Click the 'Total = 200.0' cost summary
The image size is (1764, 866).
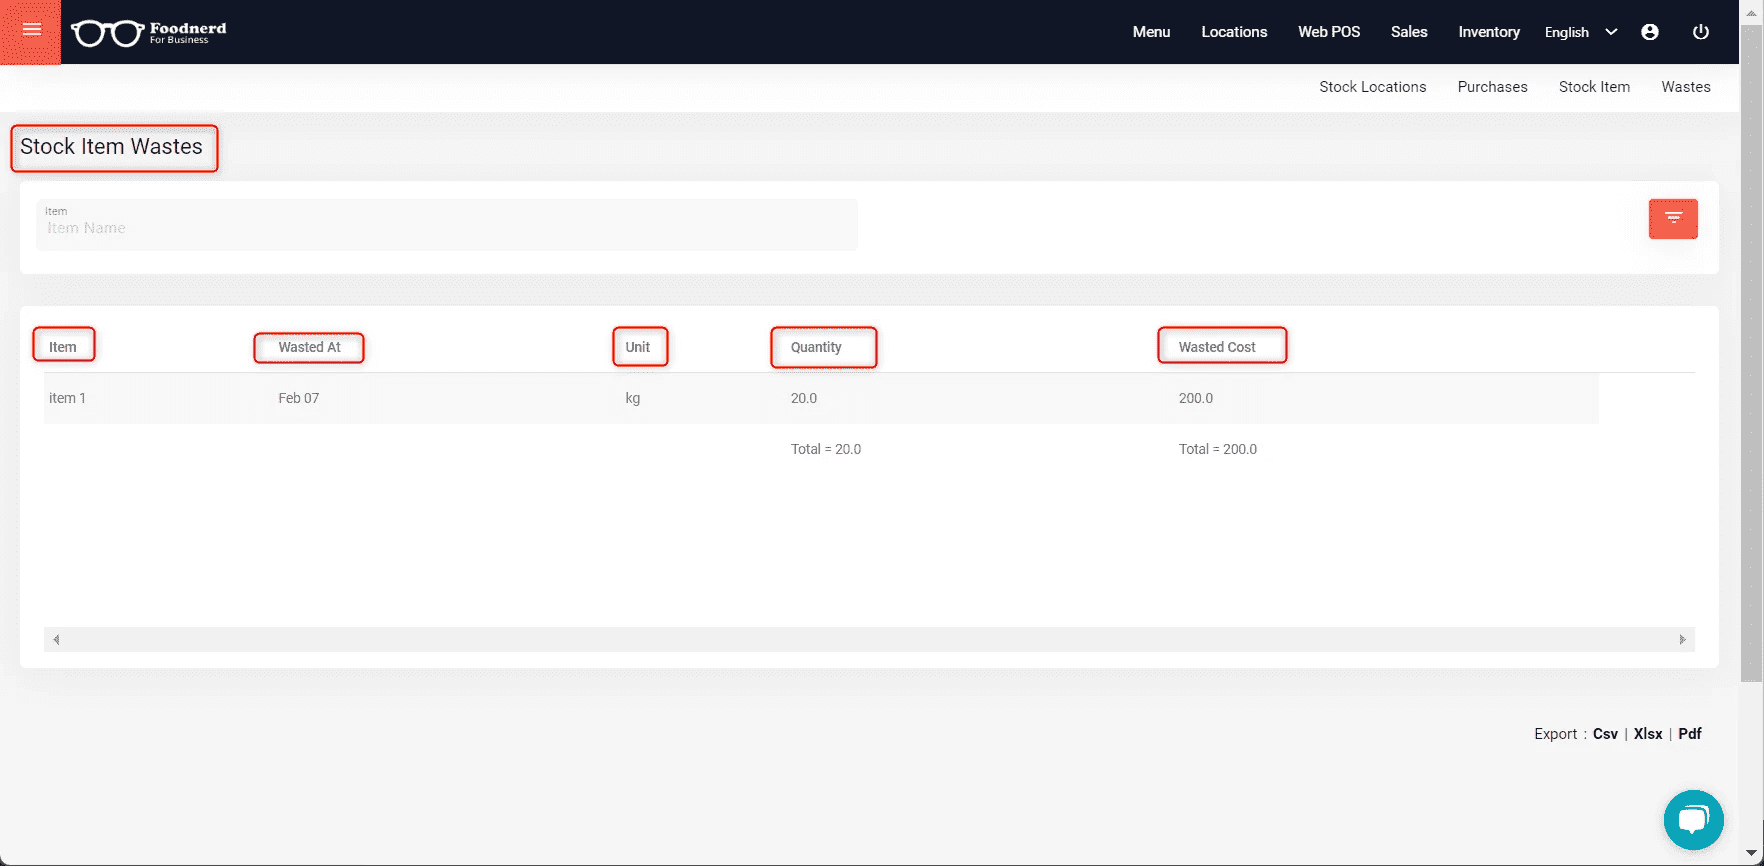[x=1218, y=449]
